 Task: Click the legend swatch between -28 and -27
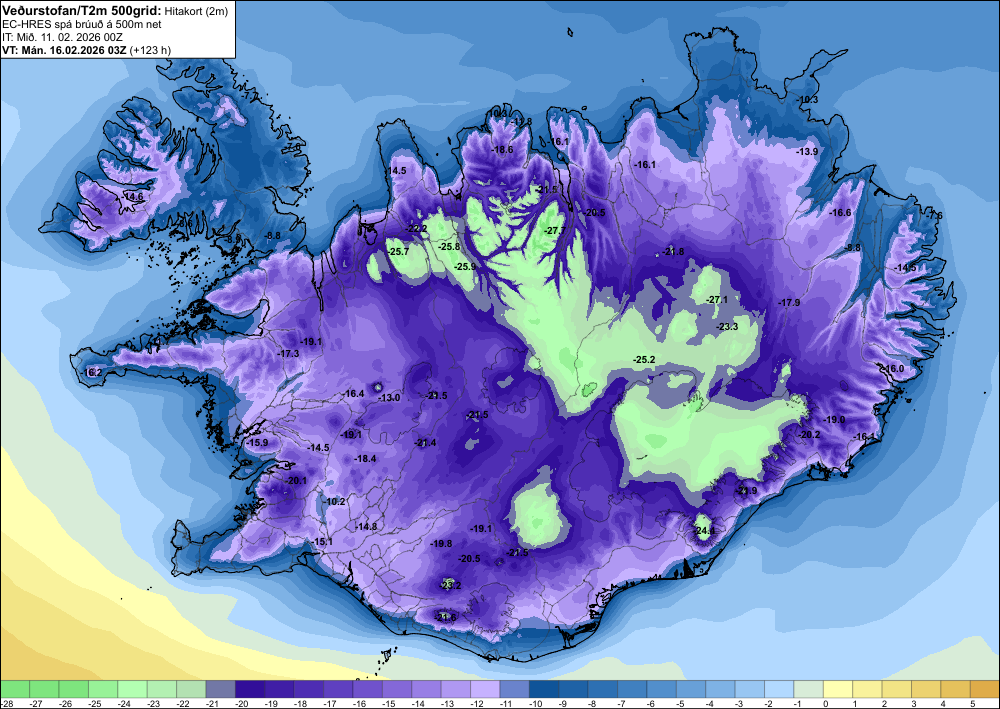(15, 689)
